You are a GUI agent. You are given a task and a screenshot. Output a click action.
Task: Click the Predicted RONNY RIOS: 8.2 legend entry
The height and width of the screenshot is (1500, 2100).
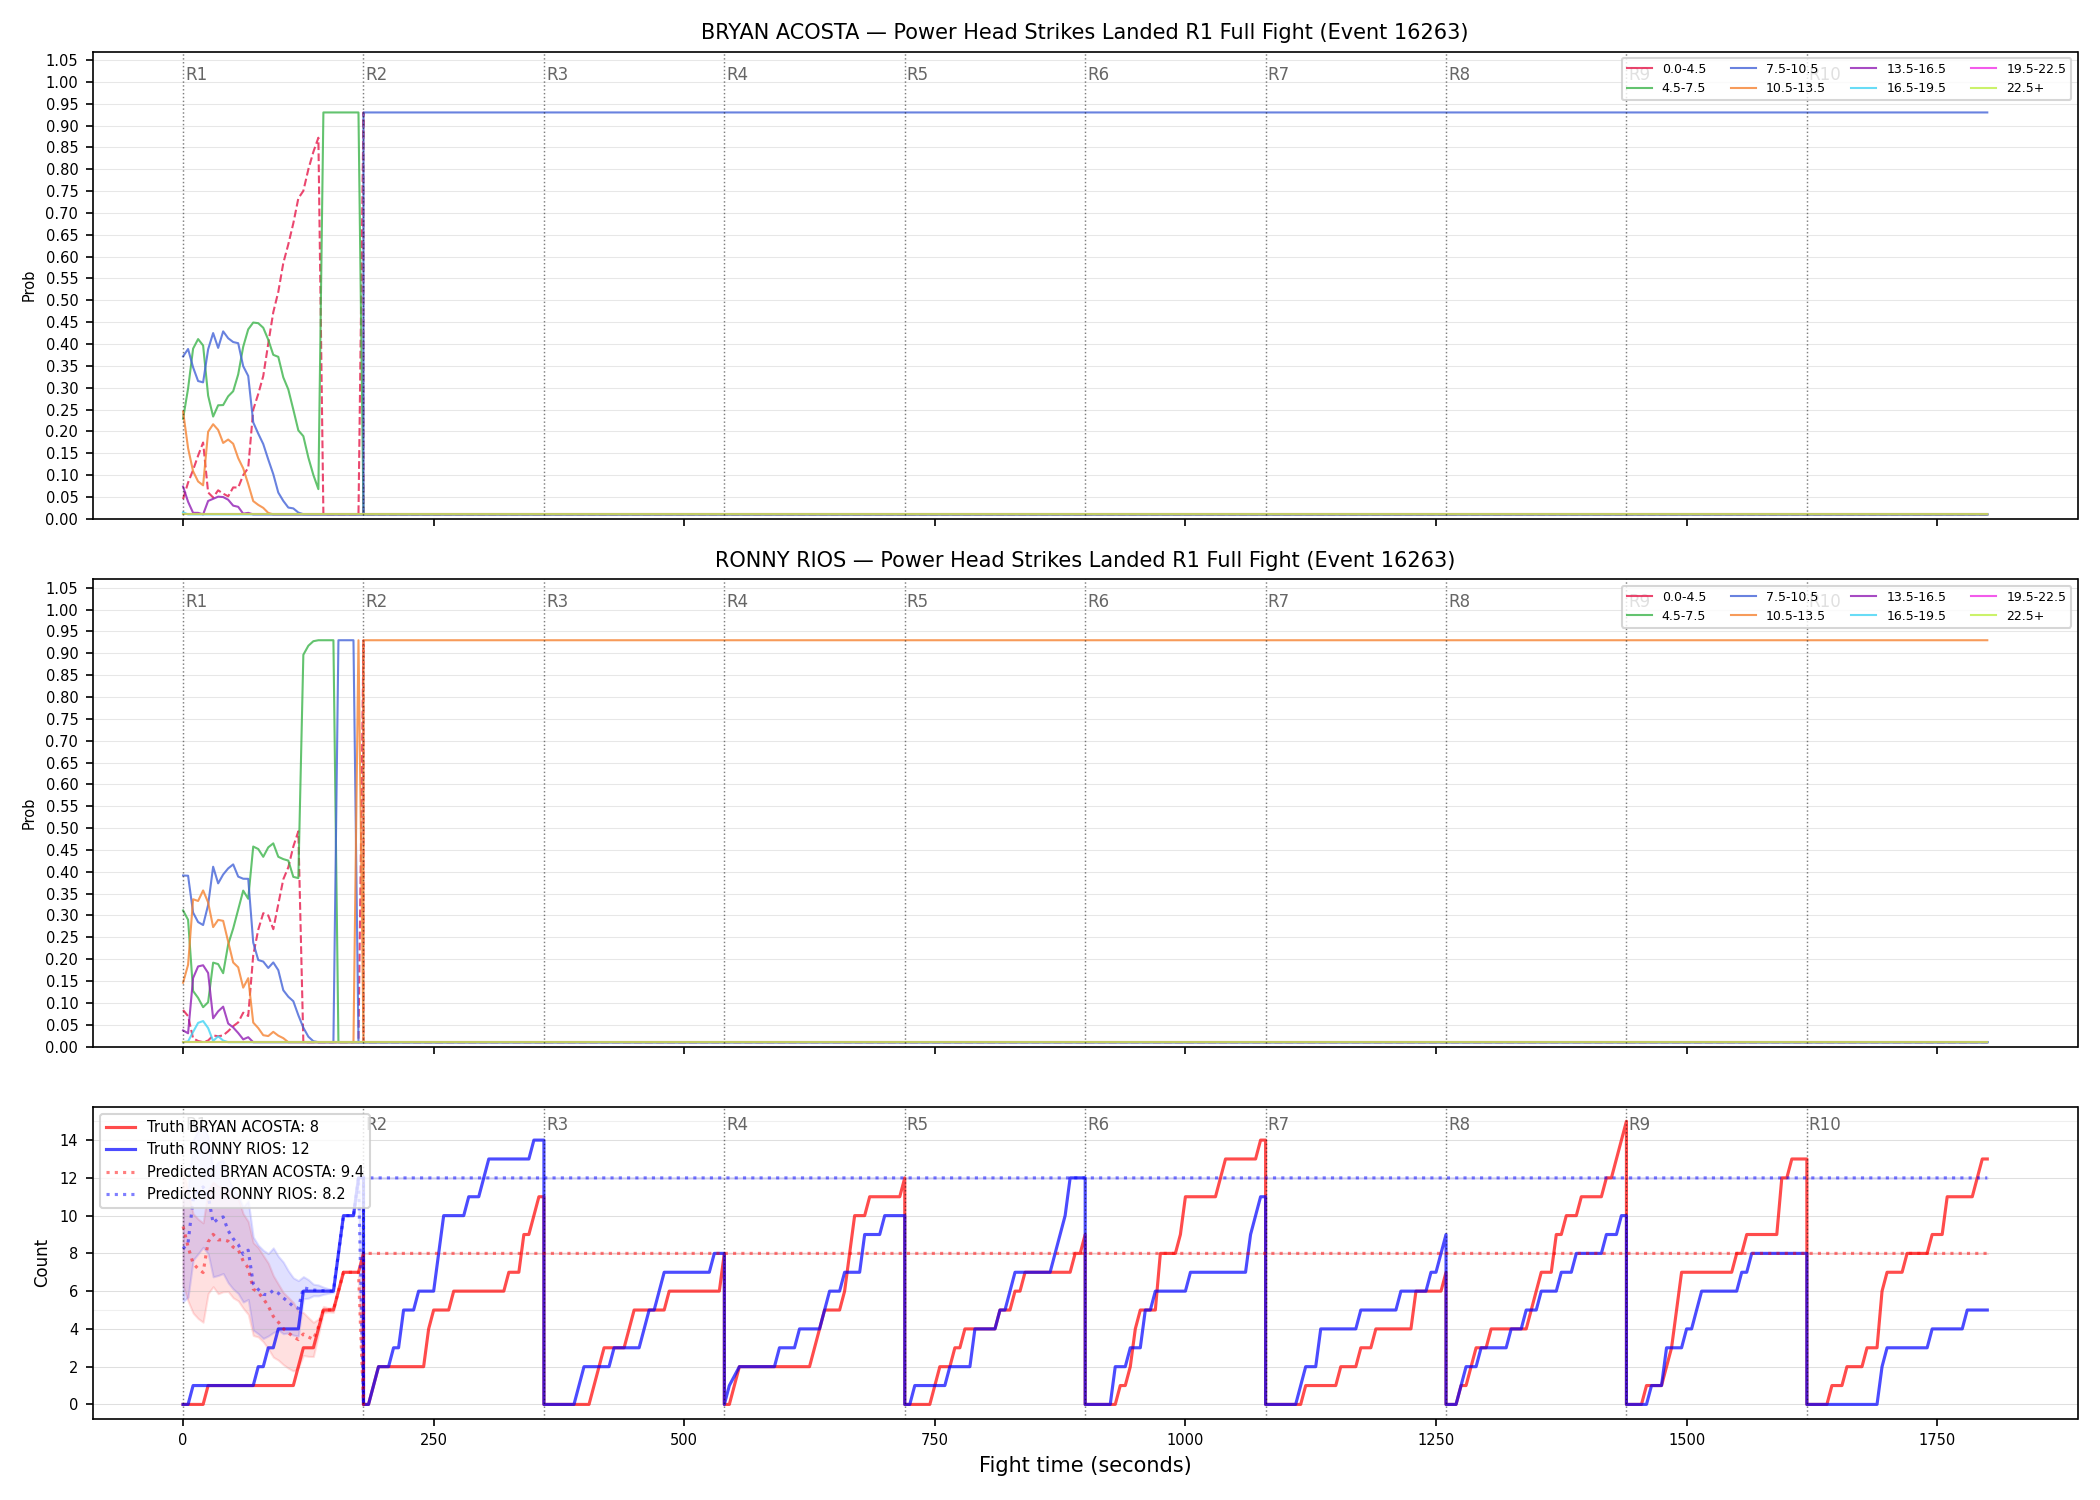(226, 1194)
